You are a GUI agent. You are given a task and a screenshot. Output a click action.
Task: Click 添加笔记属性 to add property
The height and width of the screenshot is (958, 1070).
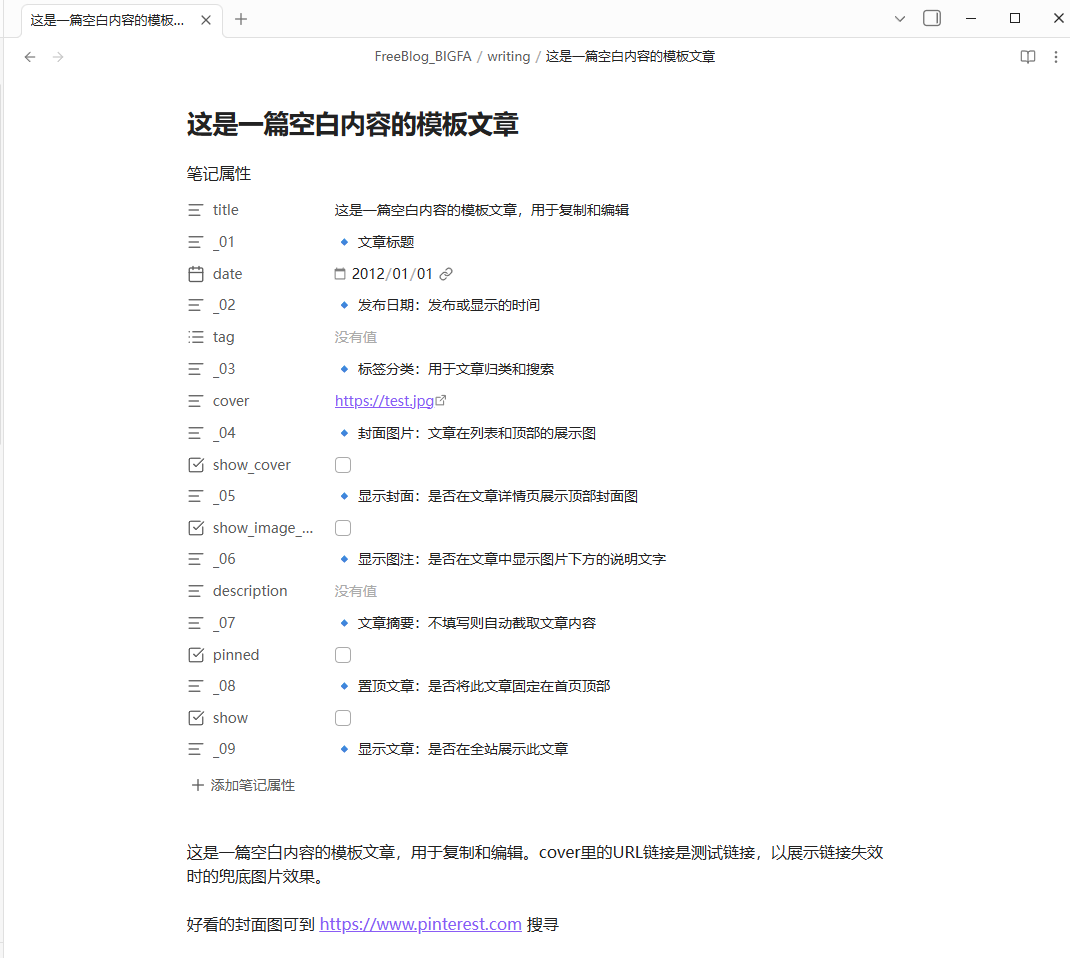(243, 785)
